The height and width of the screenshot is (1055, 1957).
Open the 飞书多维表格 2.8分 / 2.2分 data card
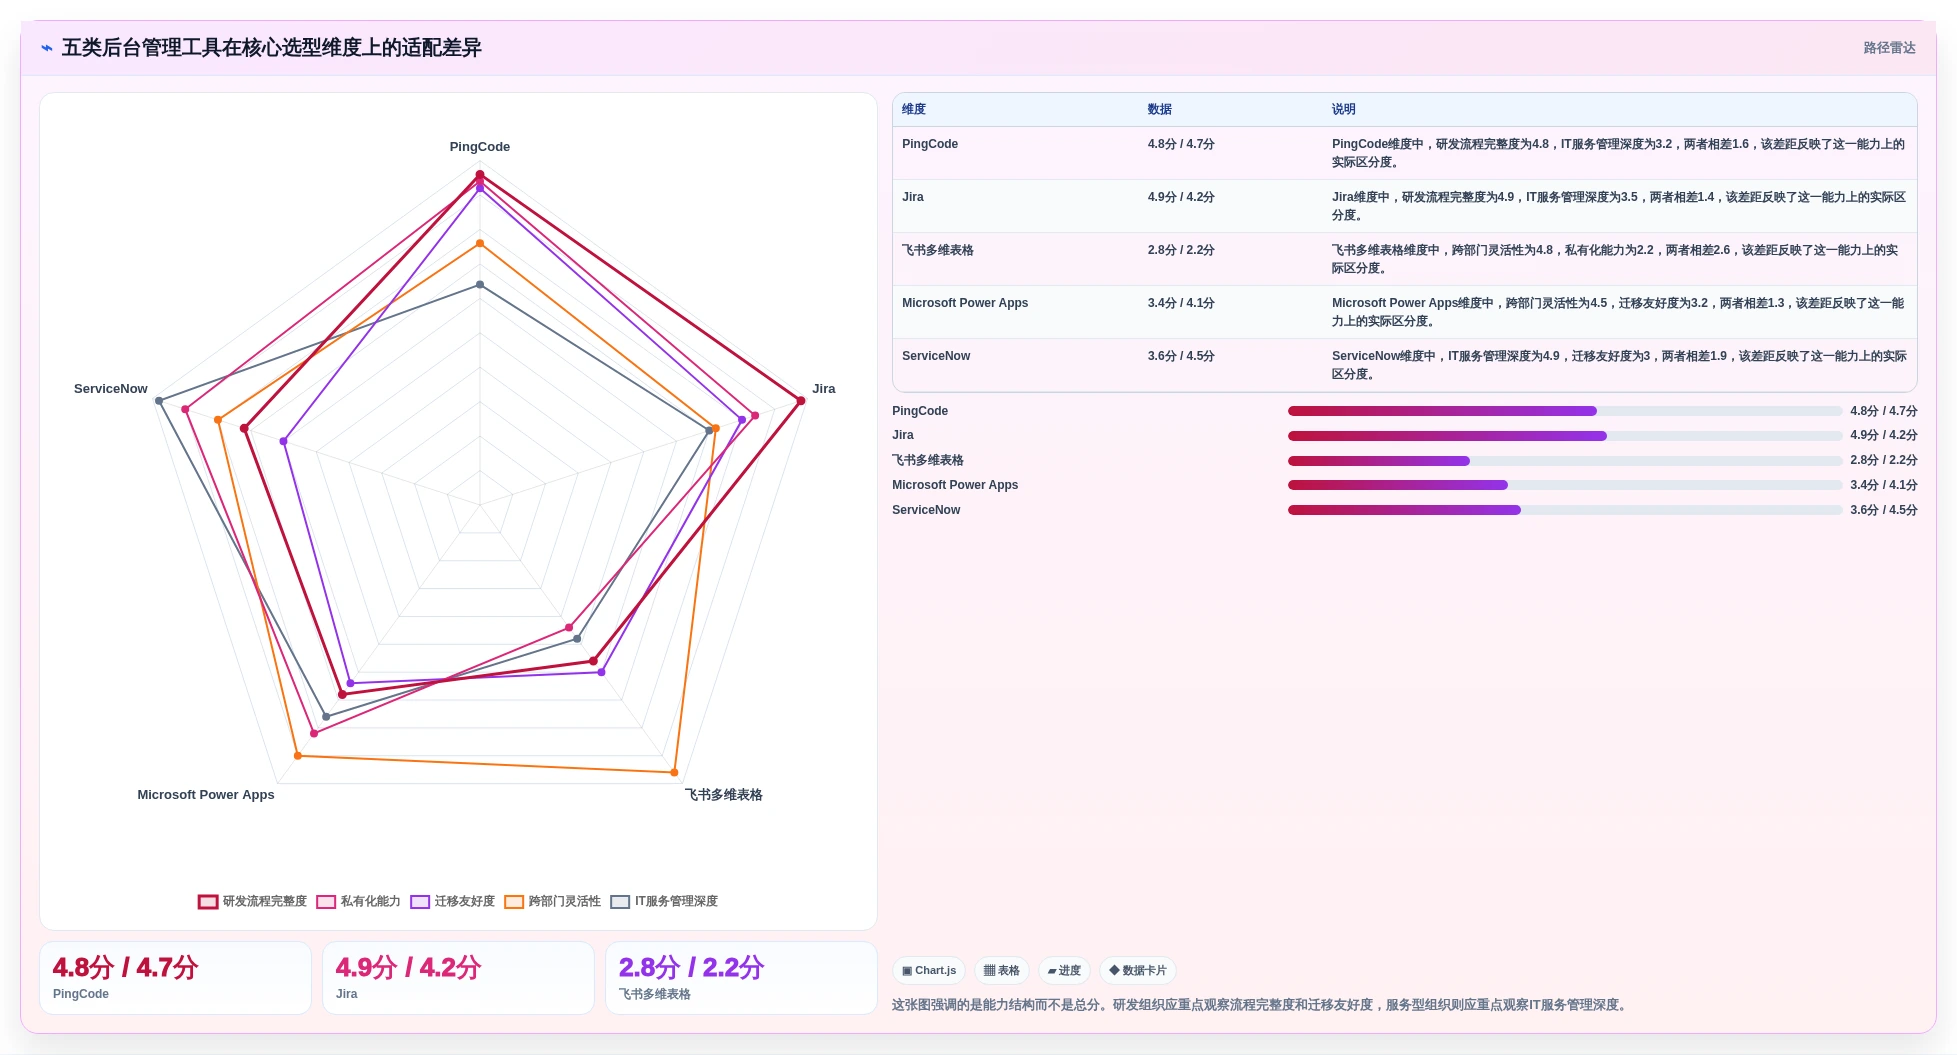tap(741, 978)
